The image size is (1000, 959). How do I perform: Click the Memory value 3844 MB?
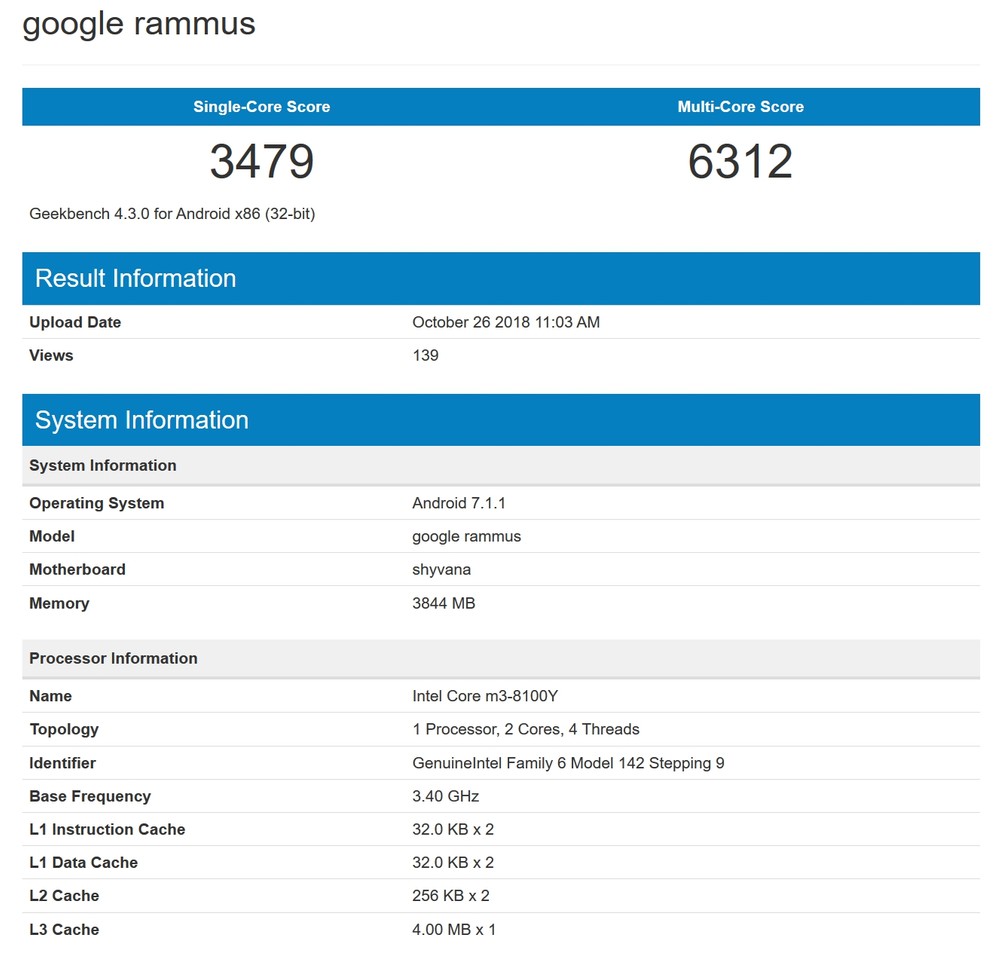[x=443, y=603]
